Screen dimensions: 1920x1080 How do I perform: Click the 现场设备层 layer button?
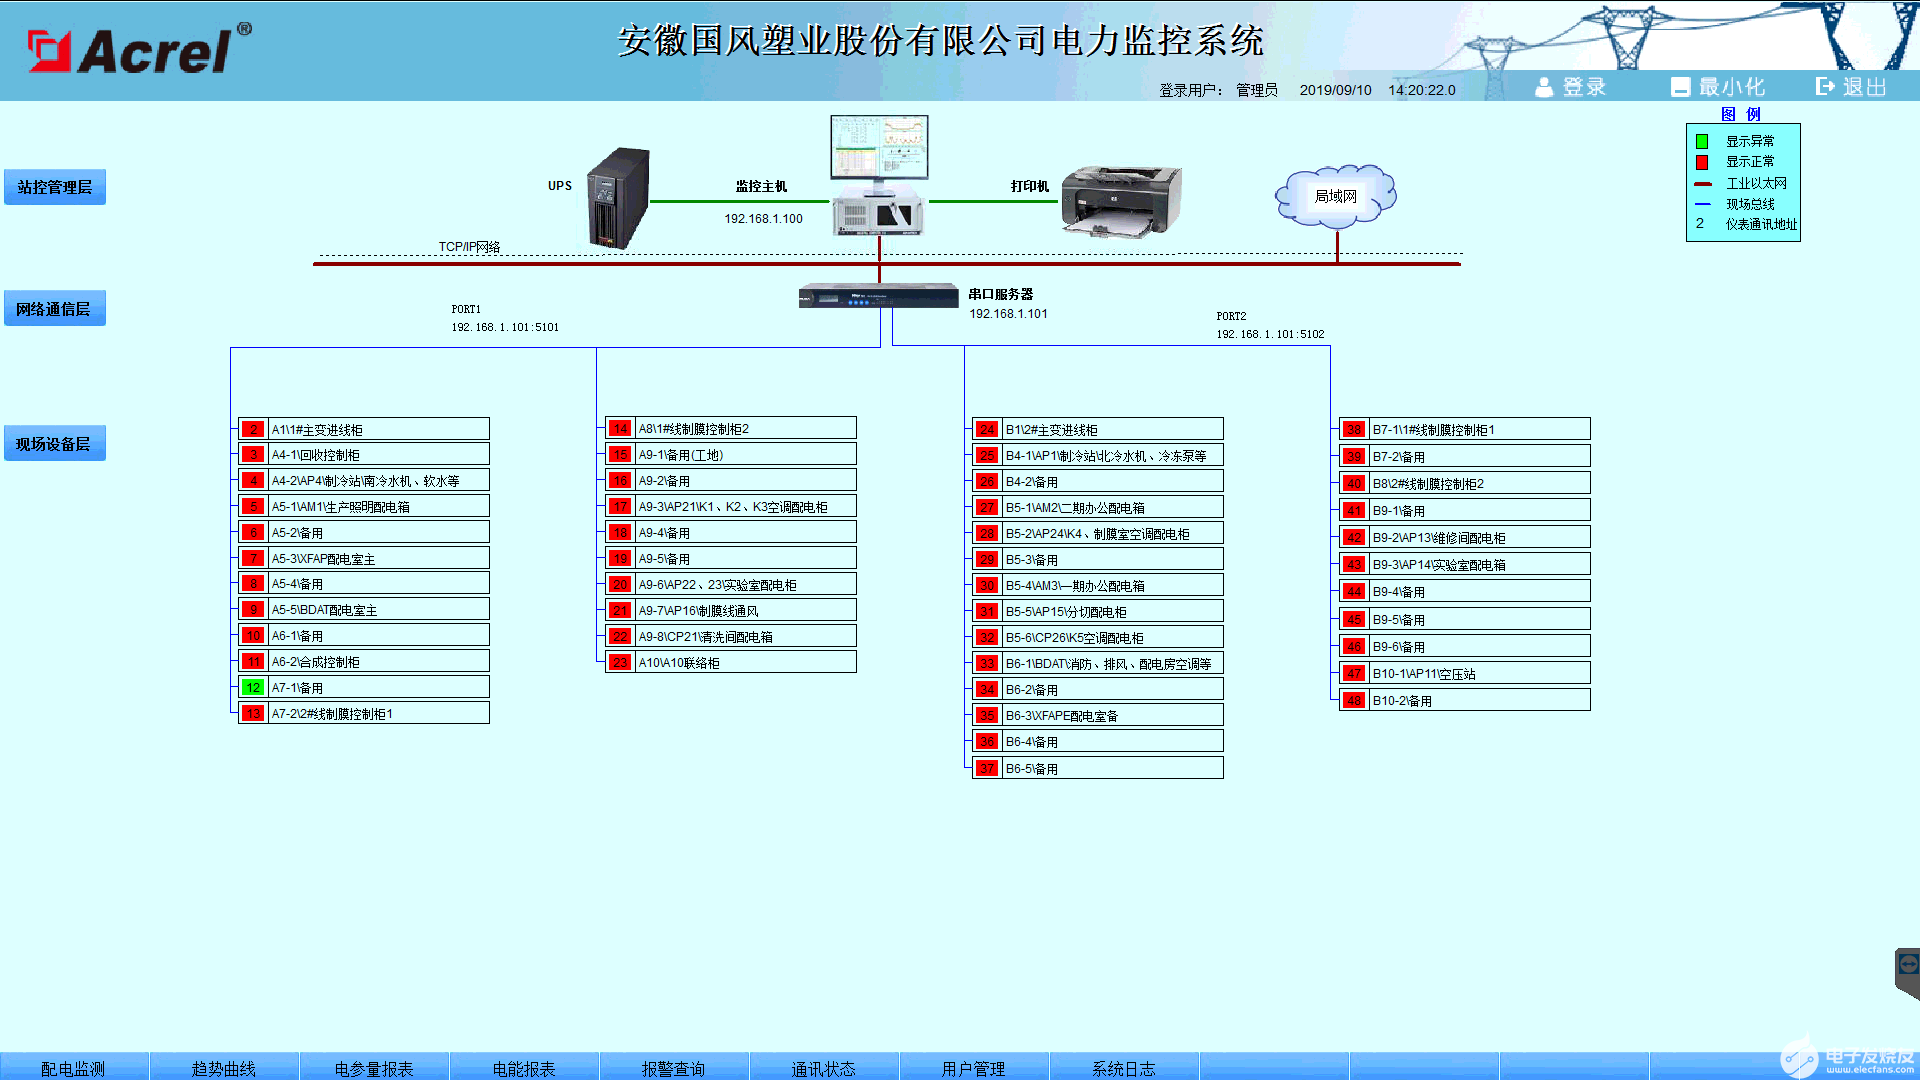coord(55,442)
